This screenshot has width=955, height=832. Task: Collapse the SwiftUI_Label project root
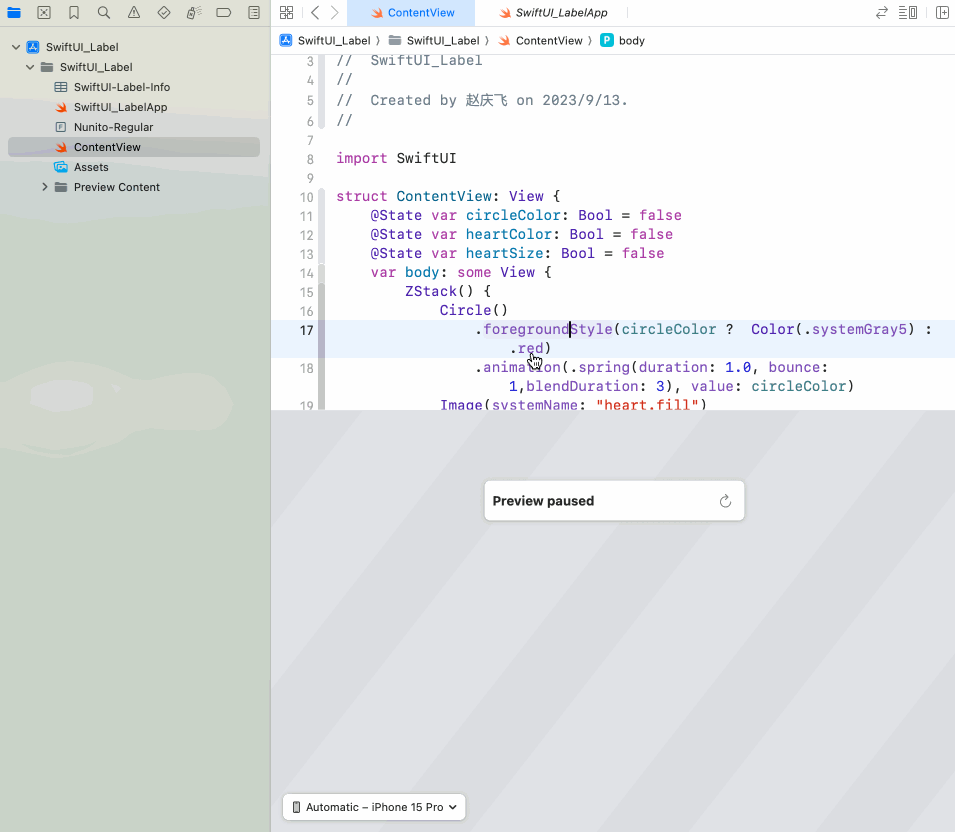[16, 47]
